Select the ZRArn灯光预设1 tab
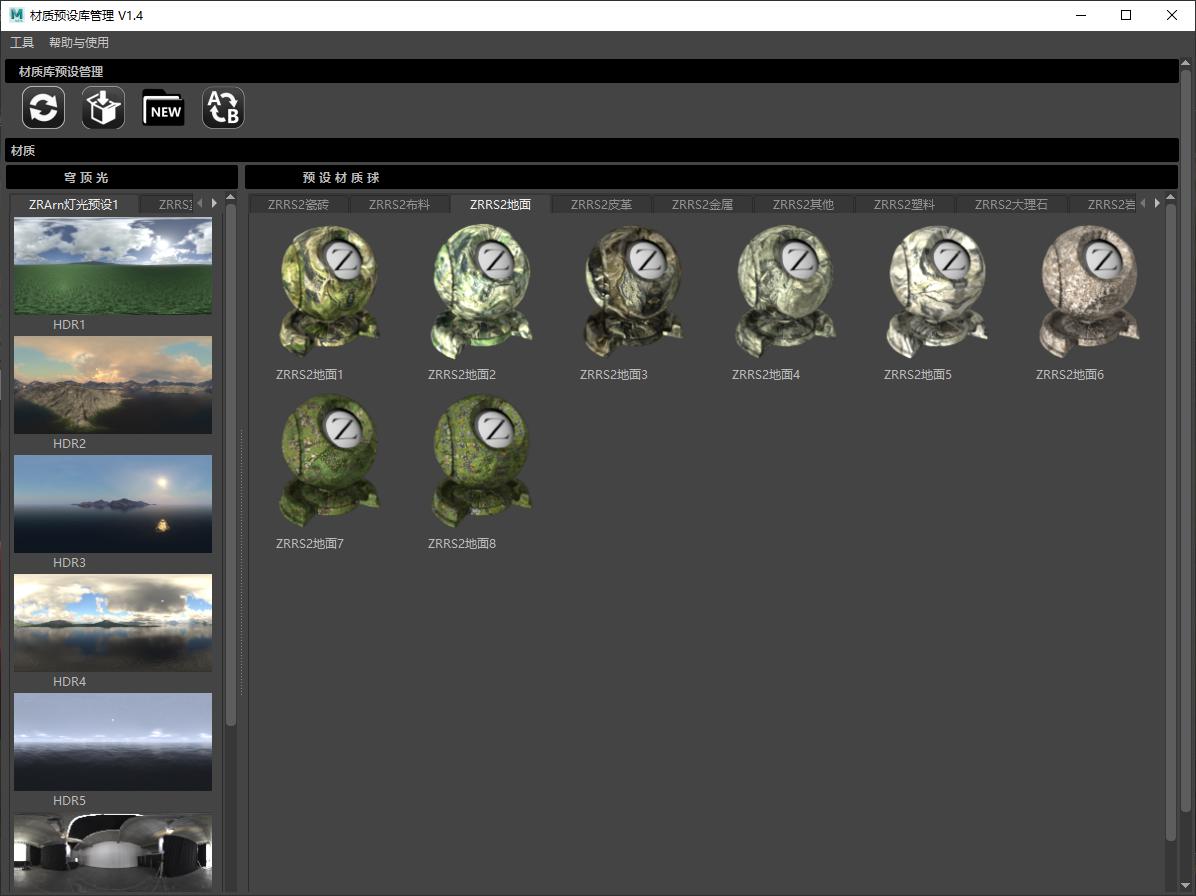 click(74, 205)
